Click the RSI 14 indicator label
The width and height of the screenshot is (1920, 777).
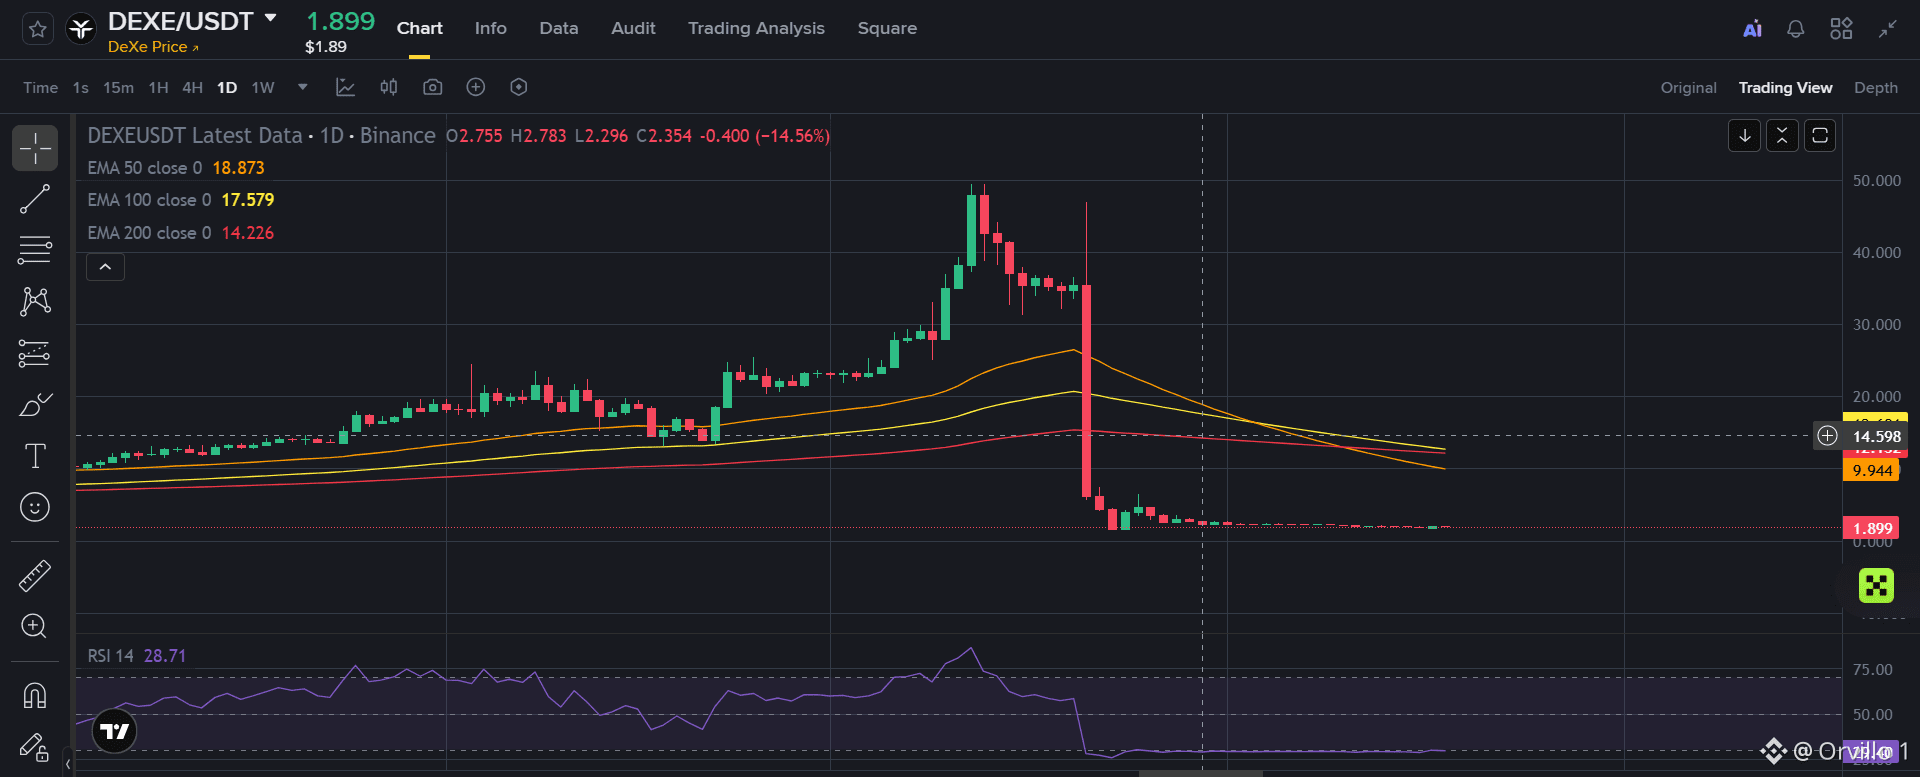[x=110, y=656]
